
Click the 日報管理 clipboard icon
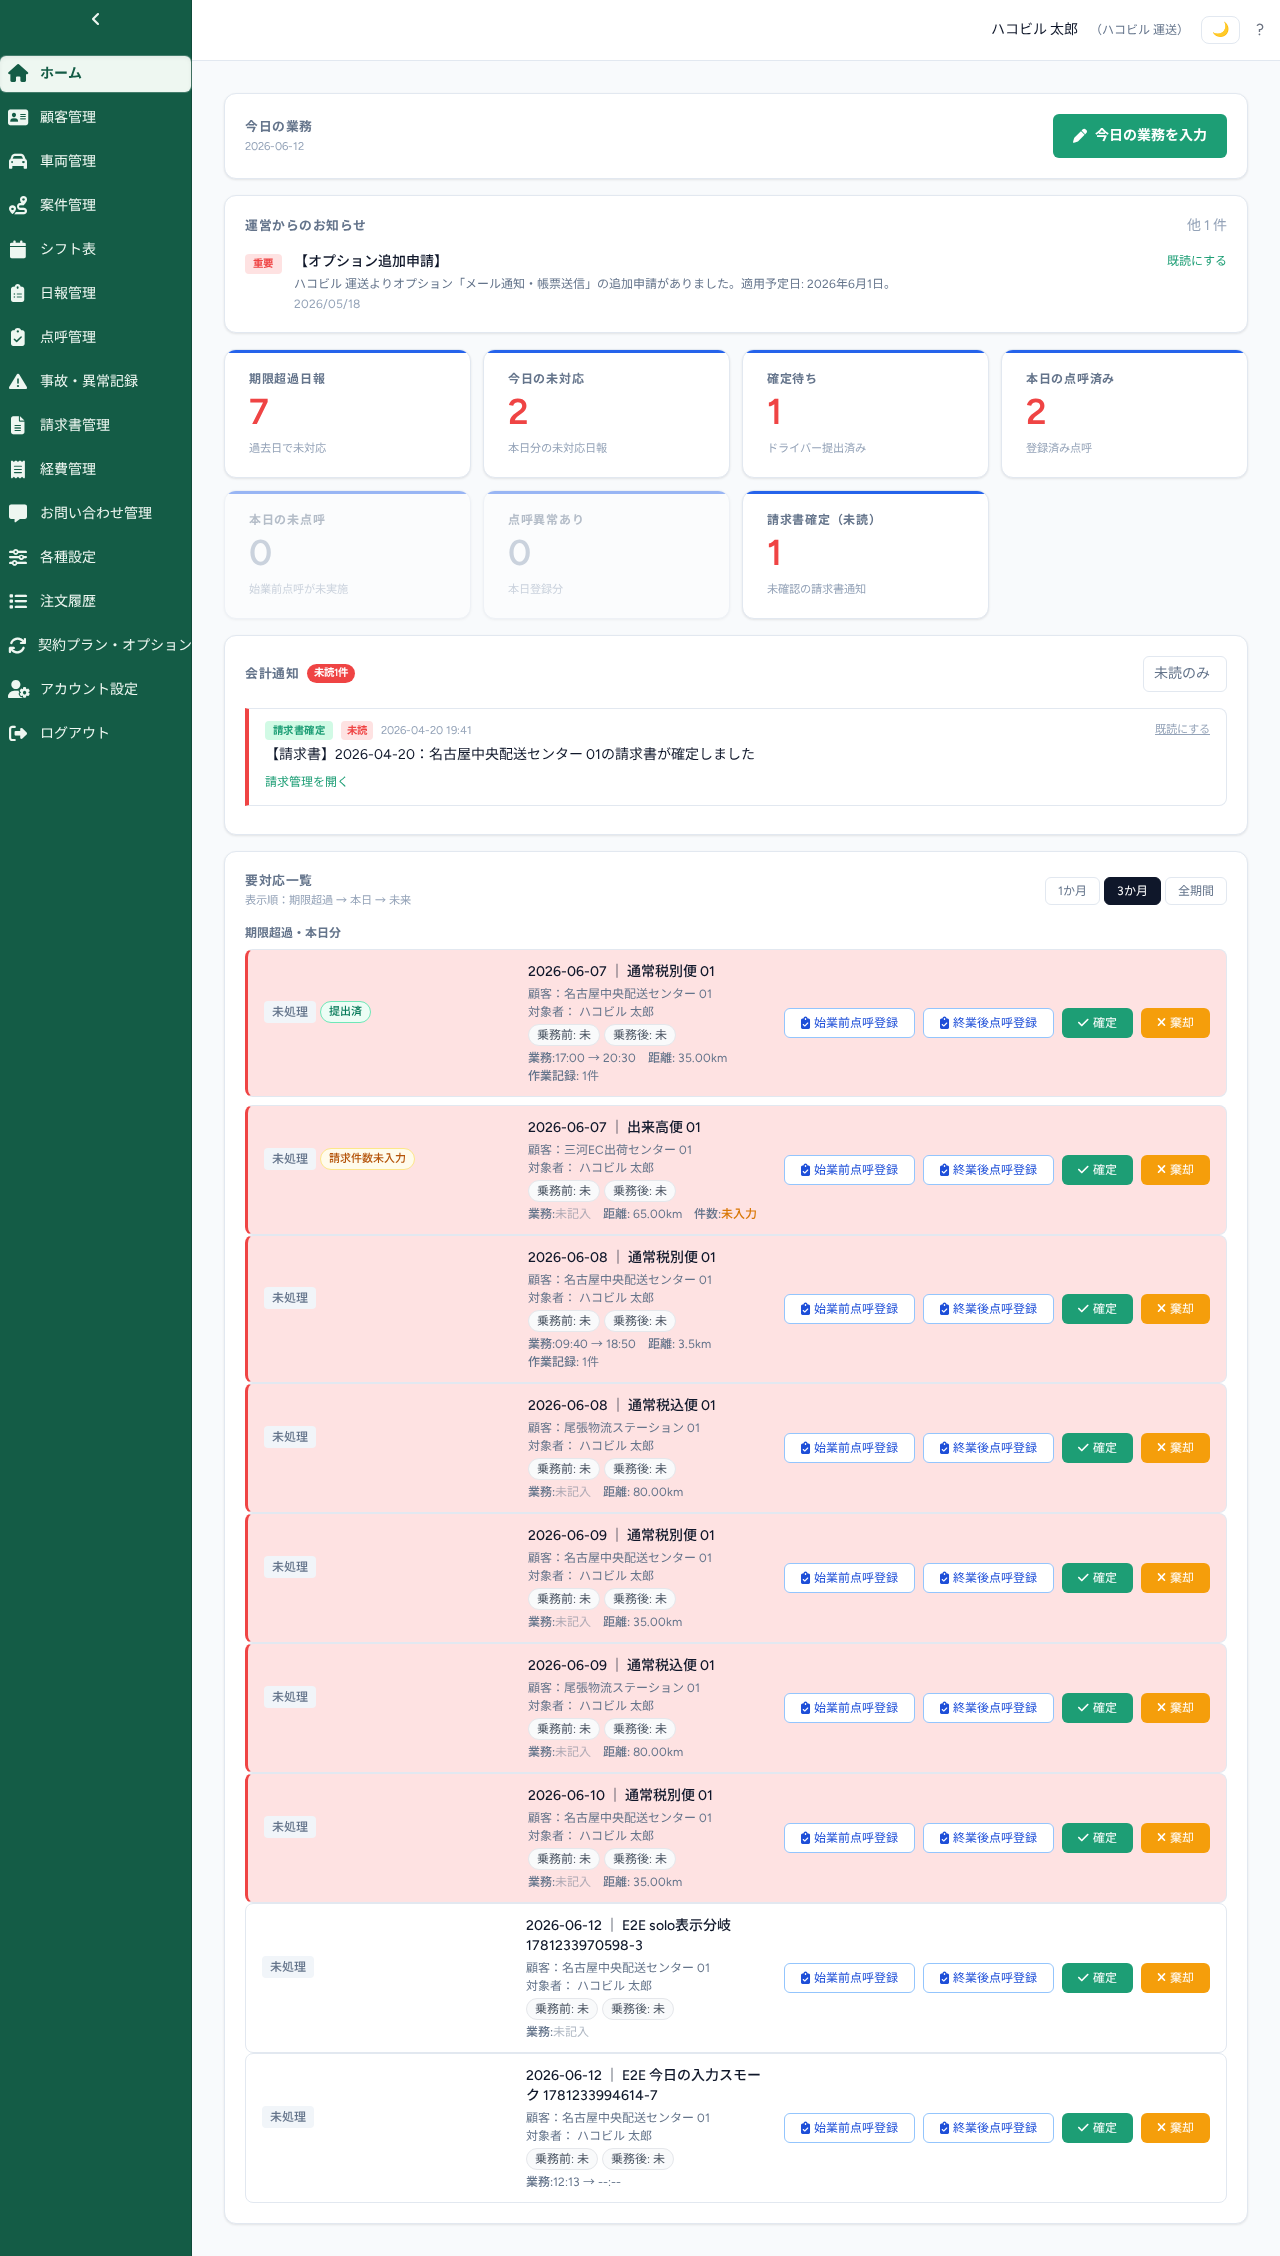click(x=18, y=293)
